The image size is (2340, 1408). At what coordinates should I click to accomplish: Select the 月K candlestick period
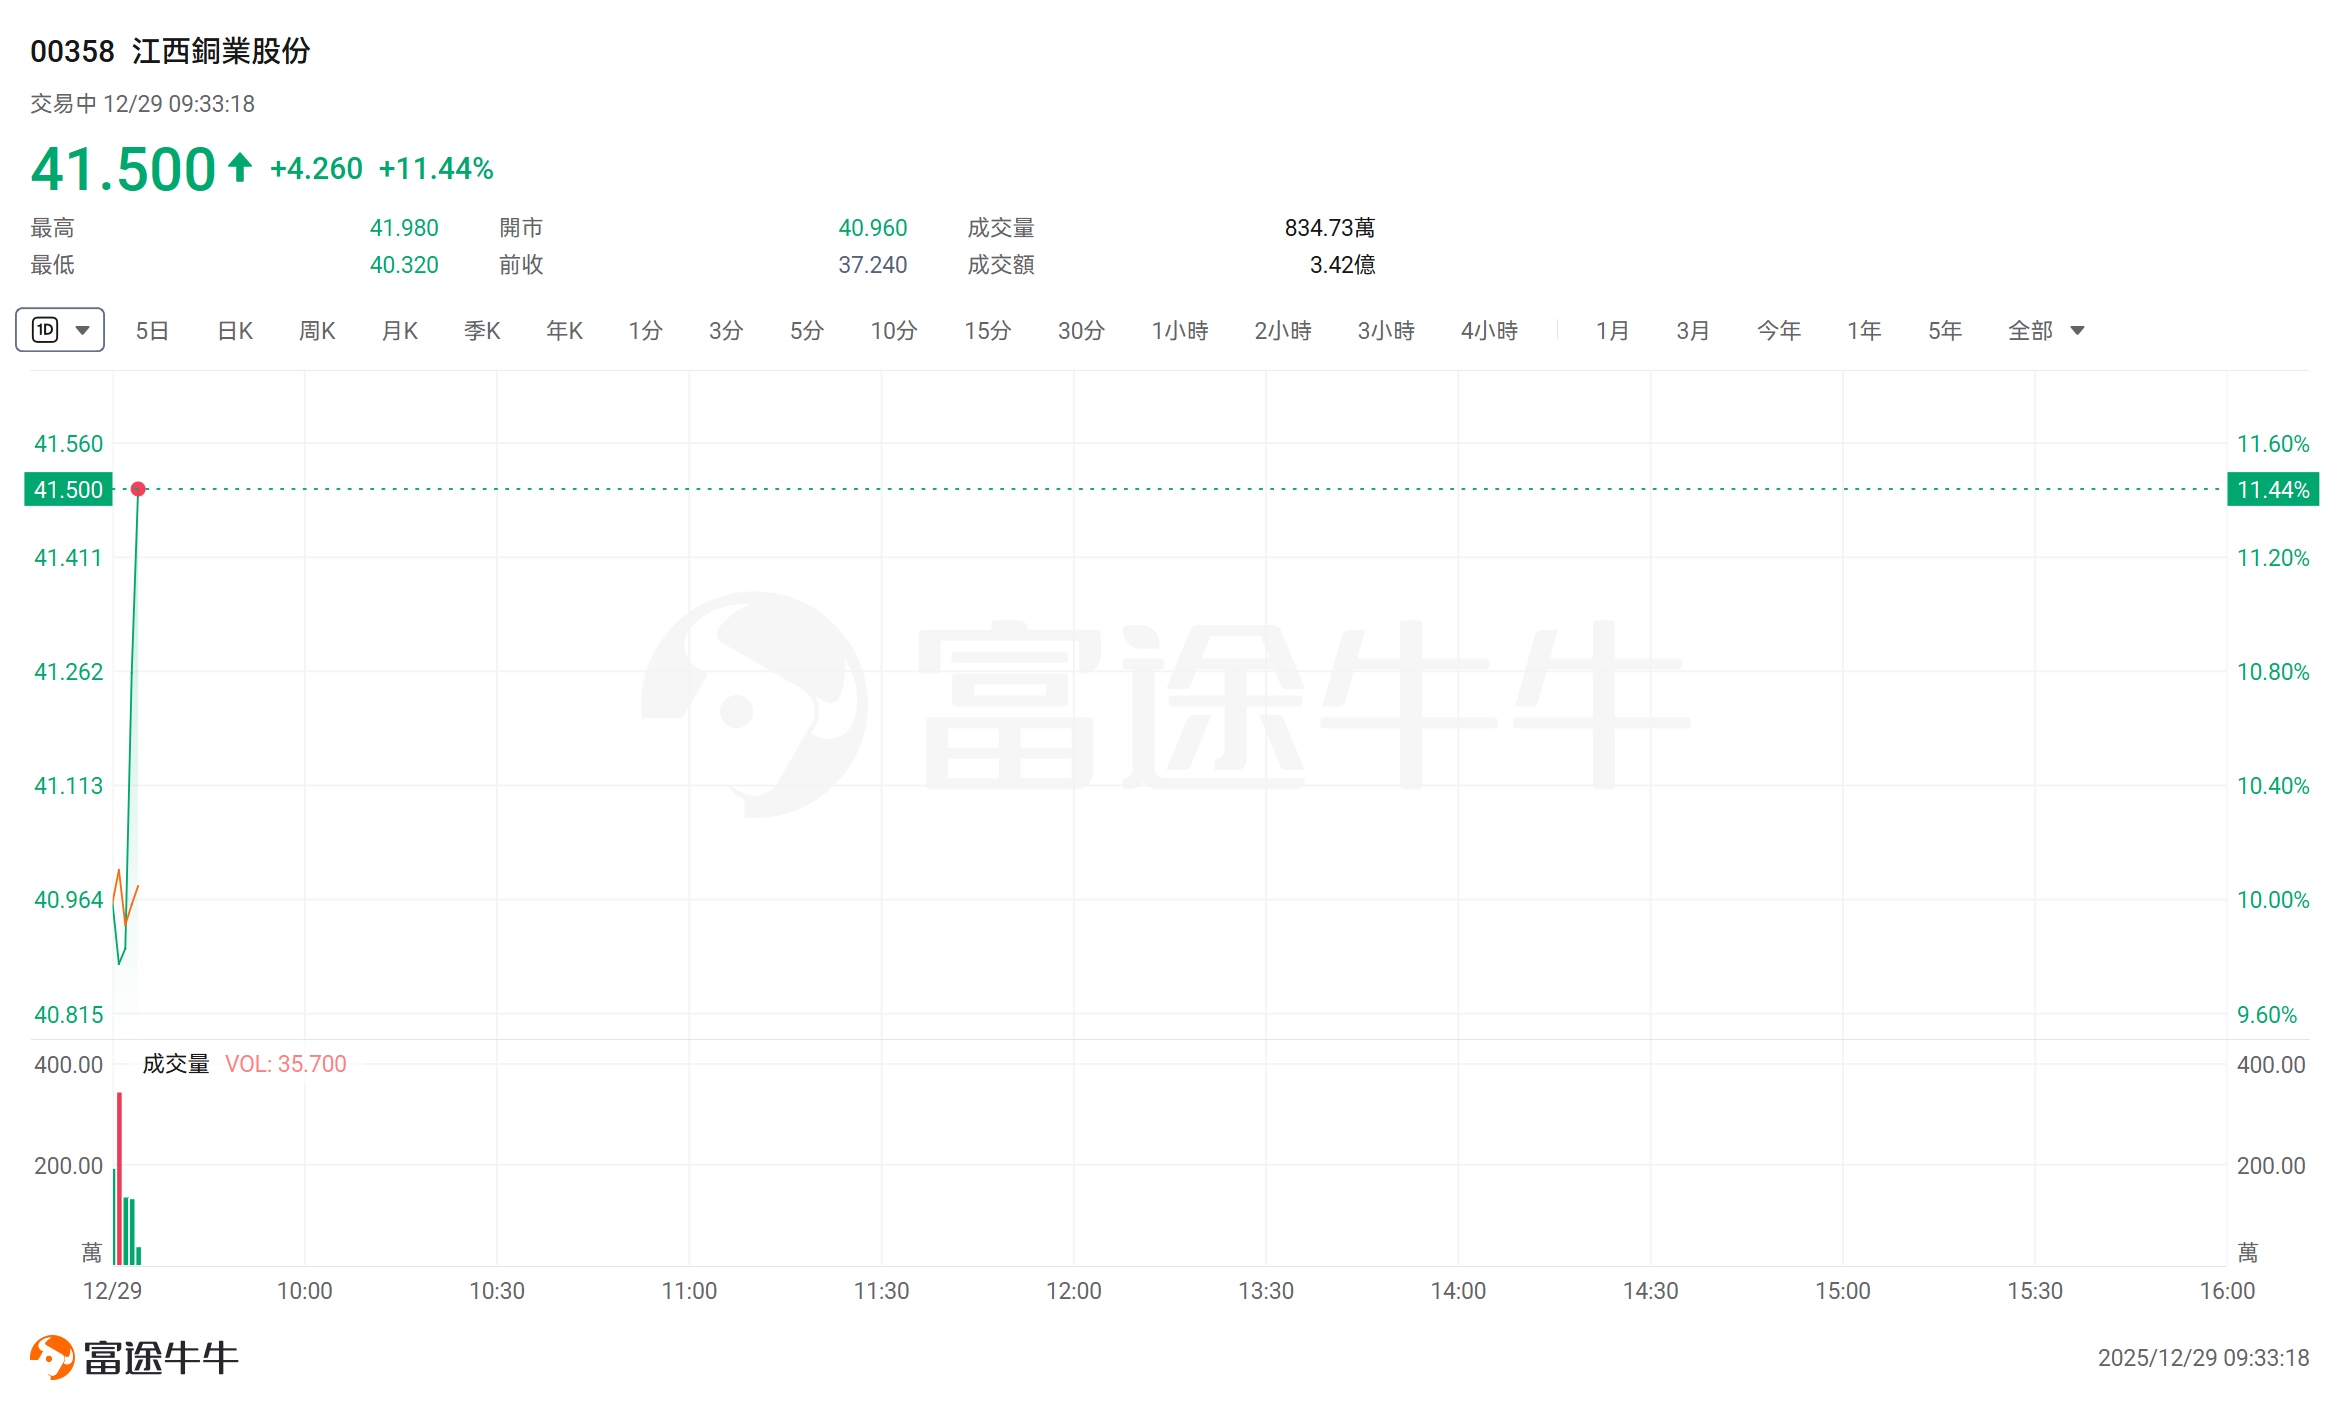click(400, 331)
